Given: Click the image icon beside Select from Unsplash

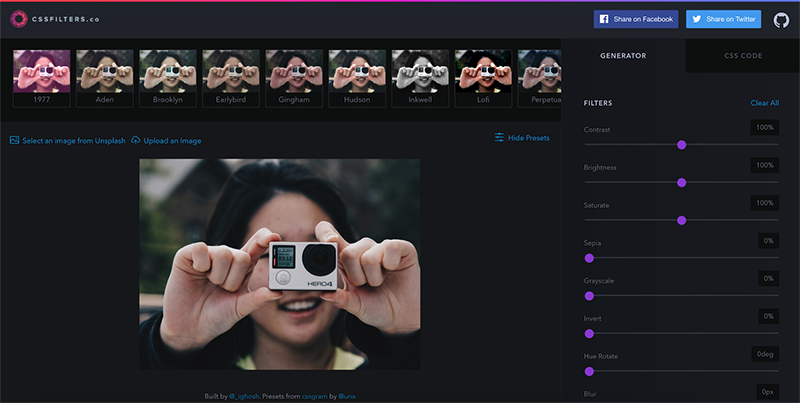Looking at the screenshot, I should [14, 140].
